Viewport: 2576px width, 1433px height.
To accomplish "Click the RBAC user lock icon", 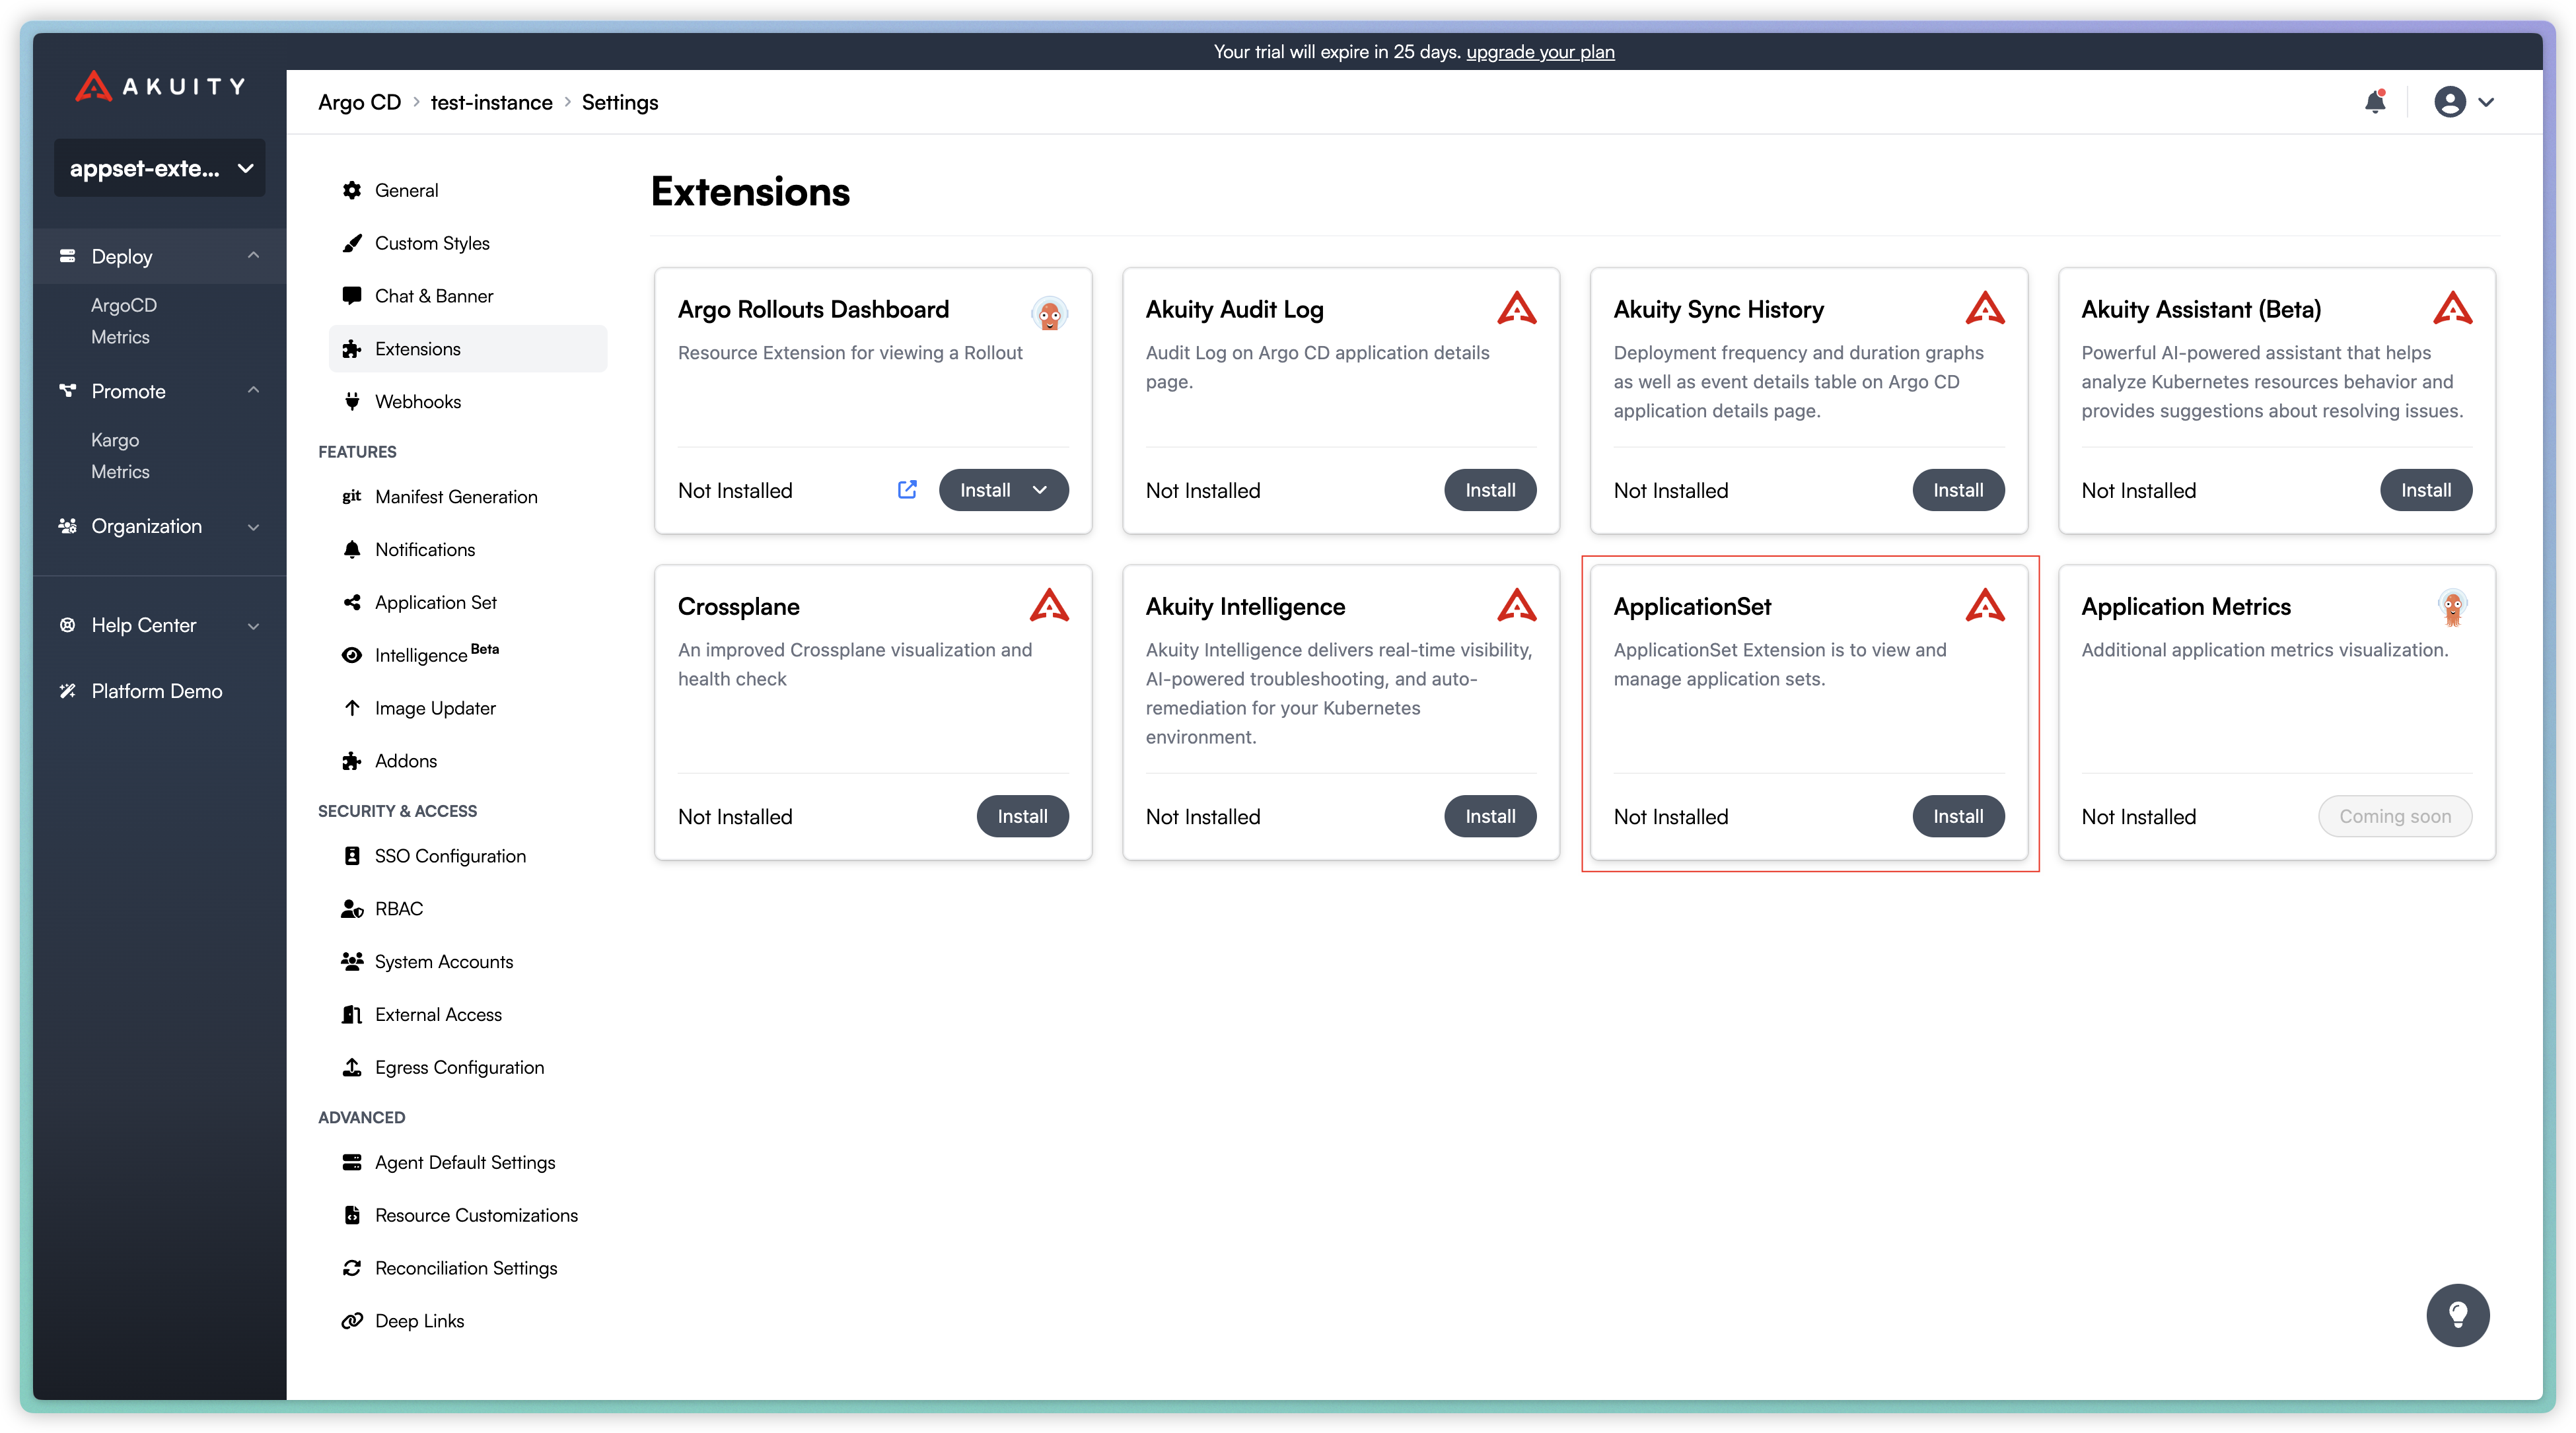I will point(352,909).
